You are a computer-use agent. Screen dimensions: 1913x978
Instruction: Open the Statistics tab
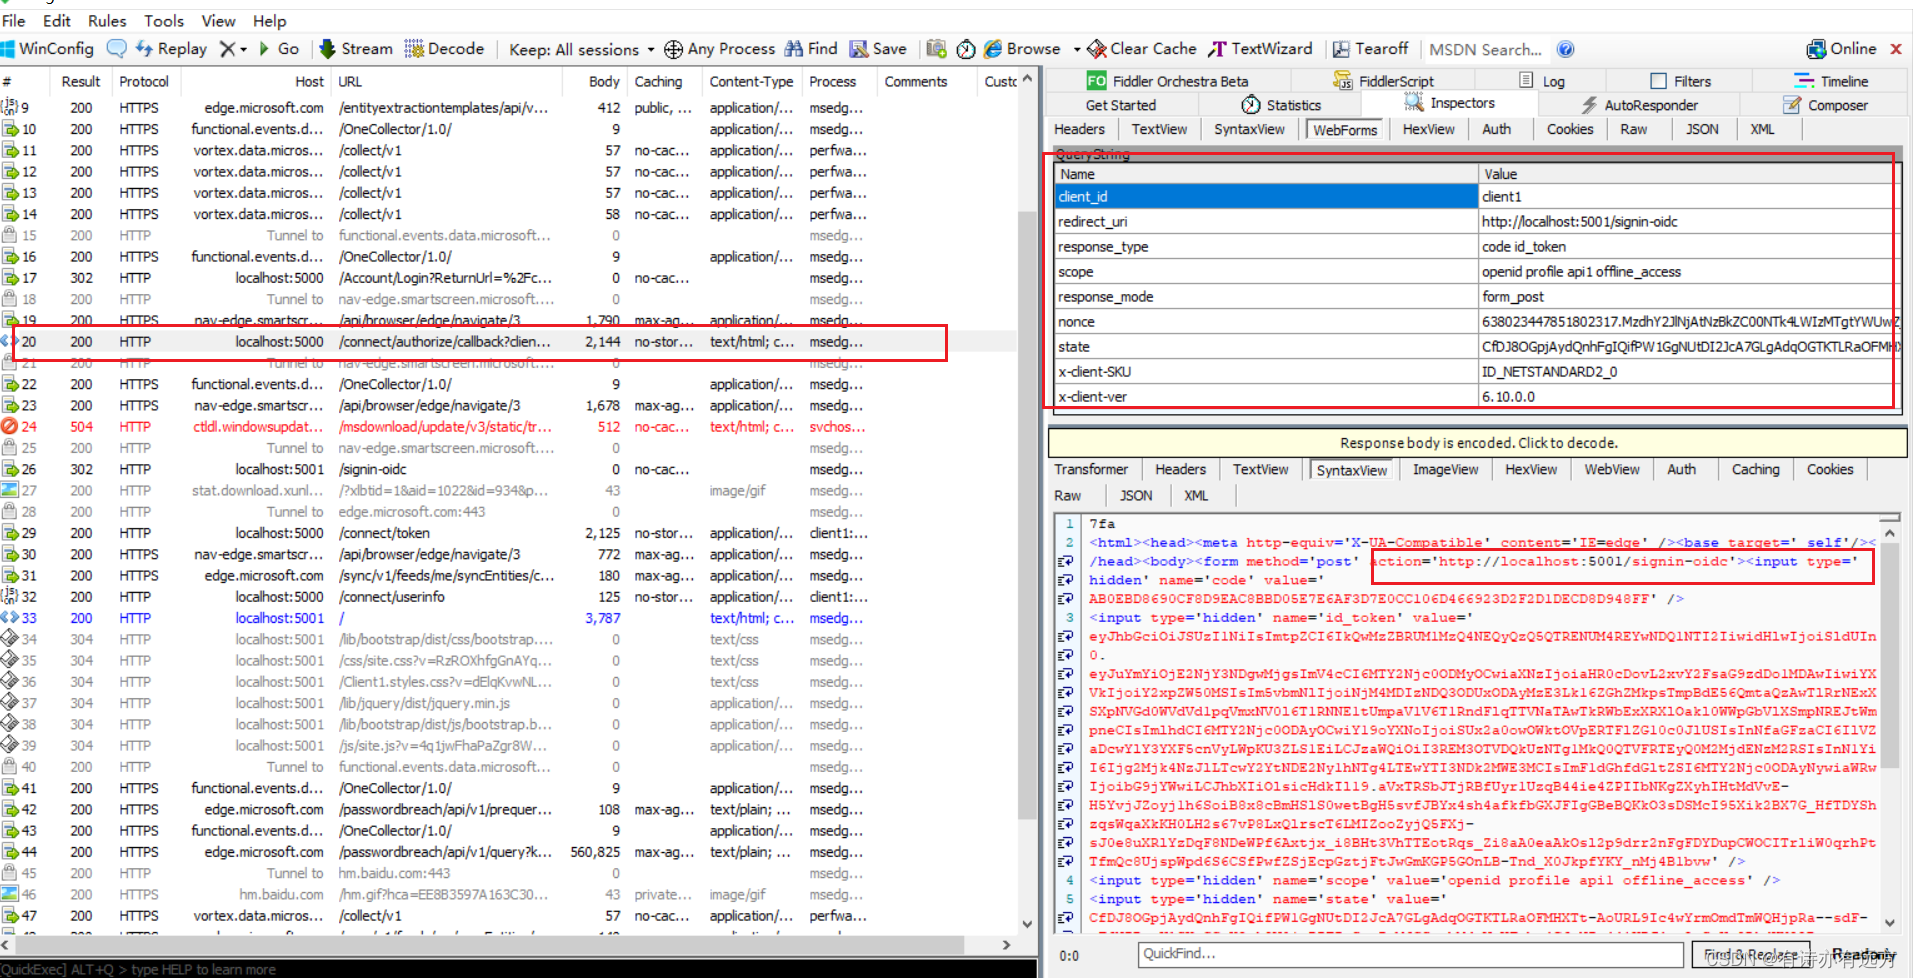click(x=1281, y=105)
